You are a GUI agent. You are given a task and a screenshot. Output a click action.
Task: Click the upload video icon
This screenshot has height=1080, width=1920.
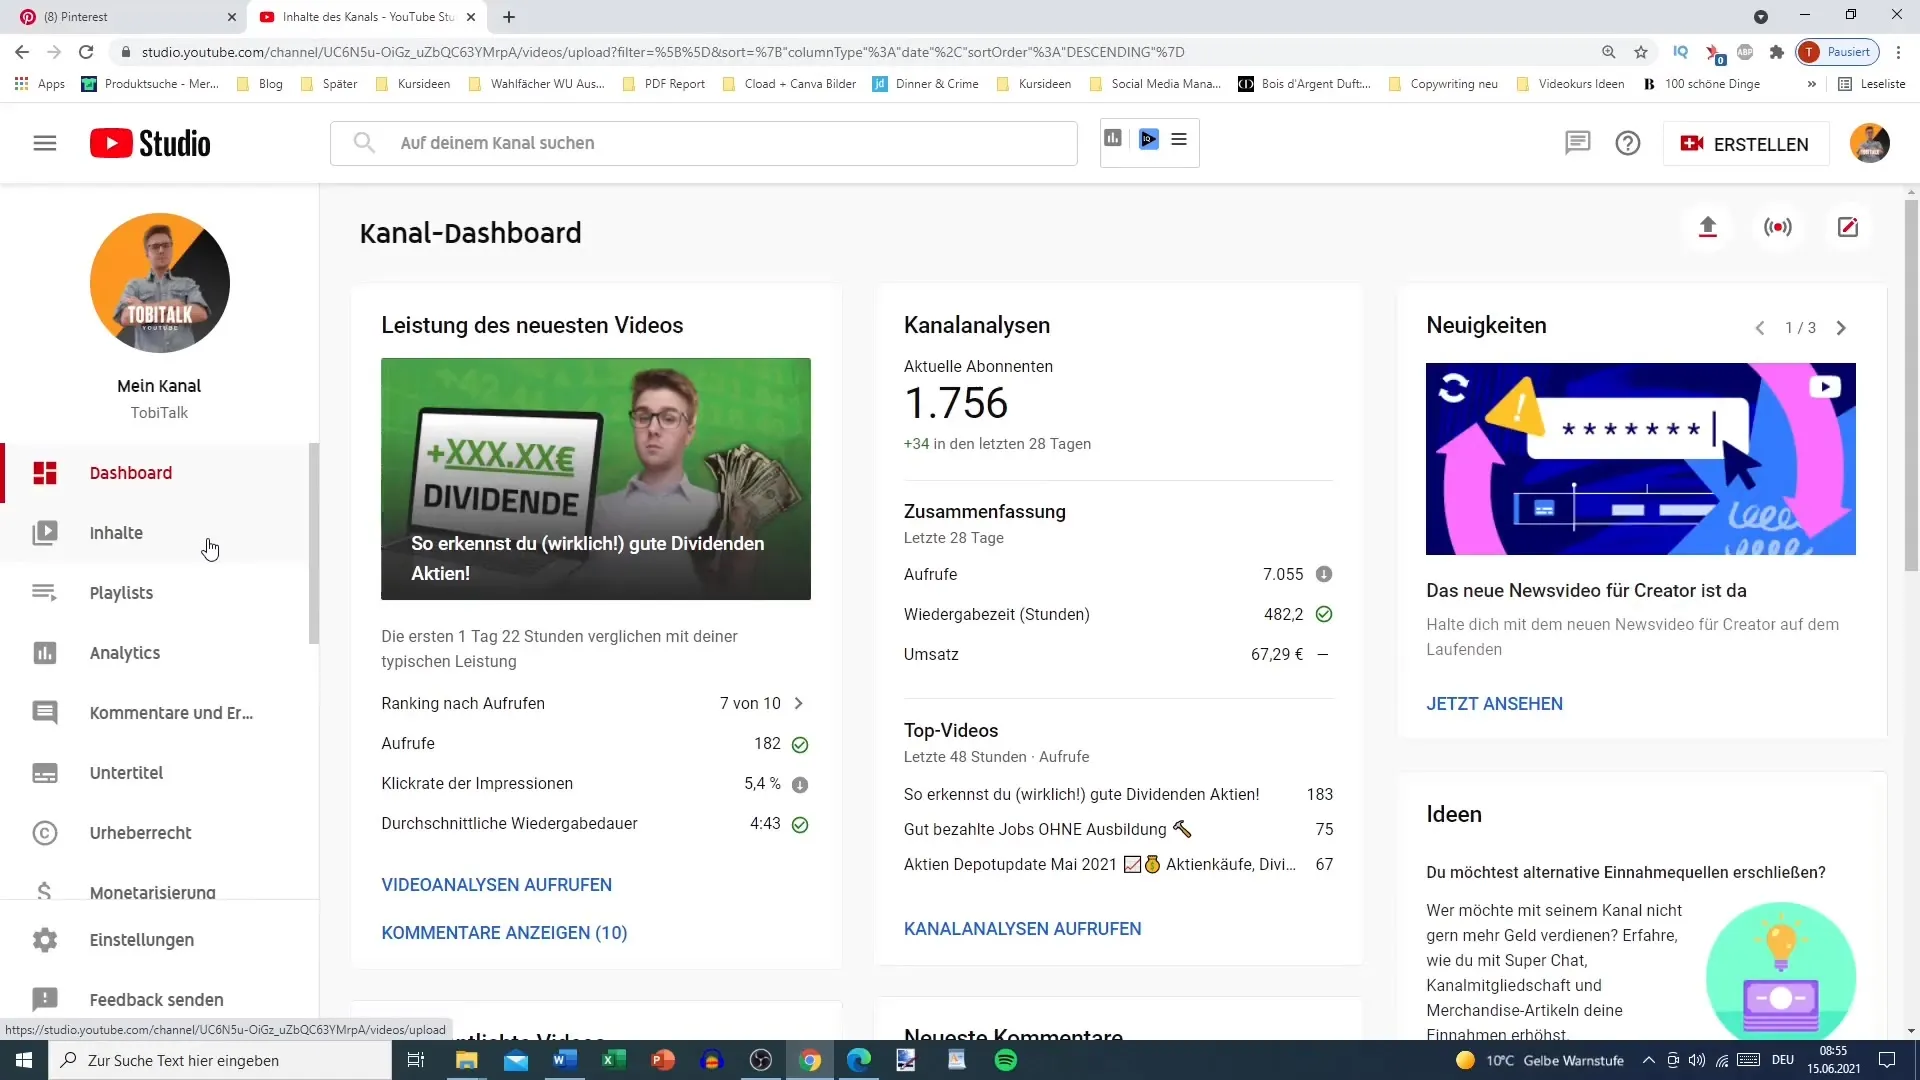[x=1709, y=227]
